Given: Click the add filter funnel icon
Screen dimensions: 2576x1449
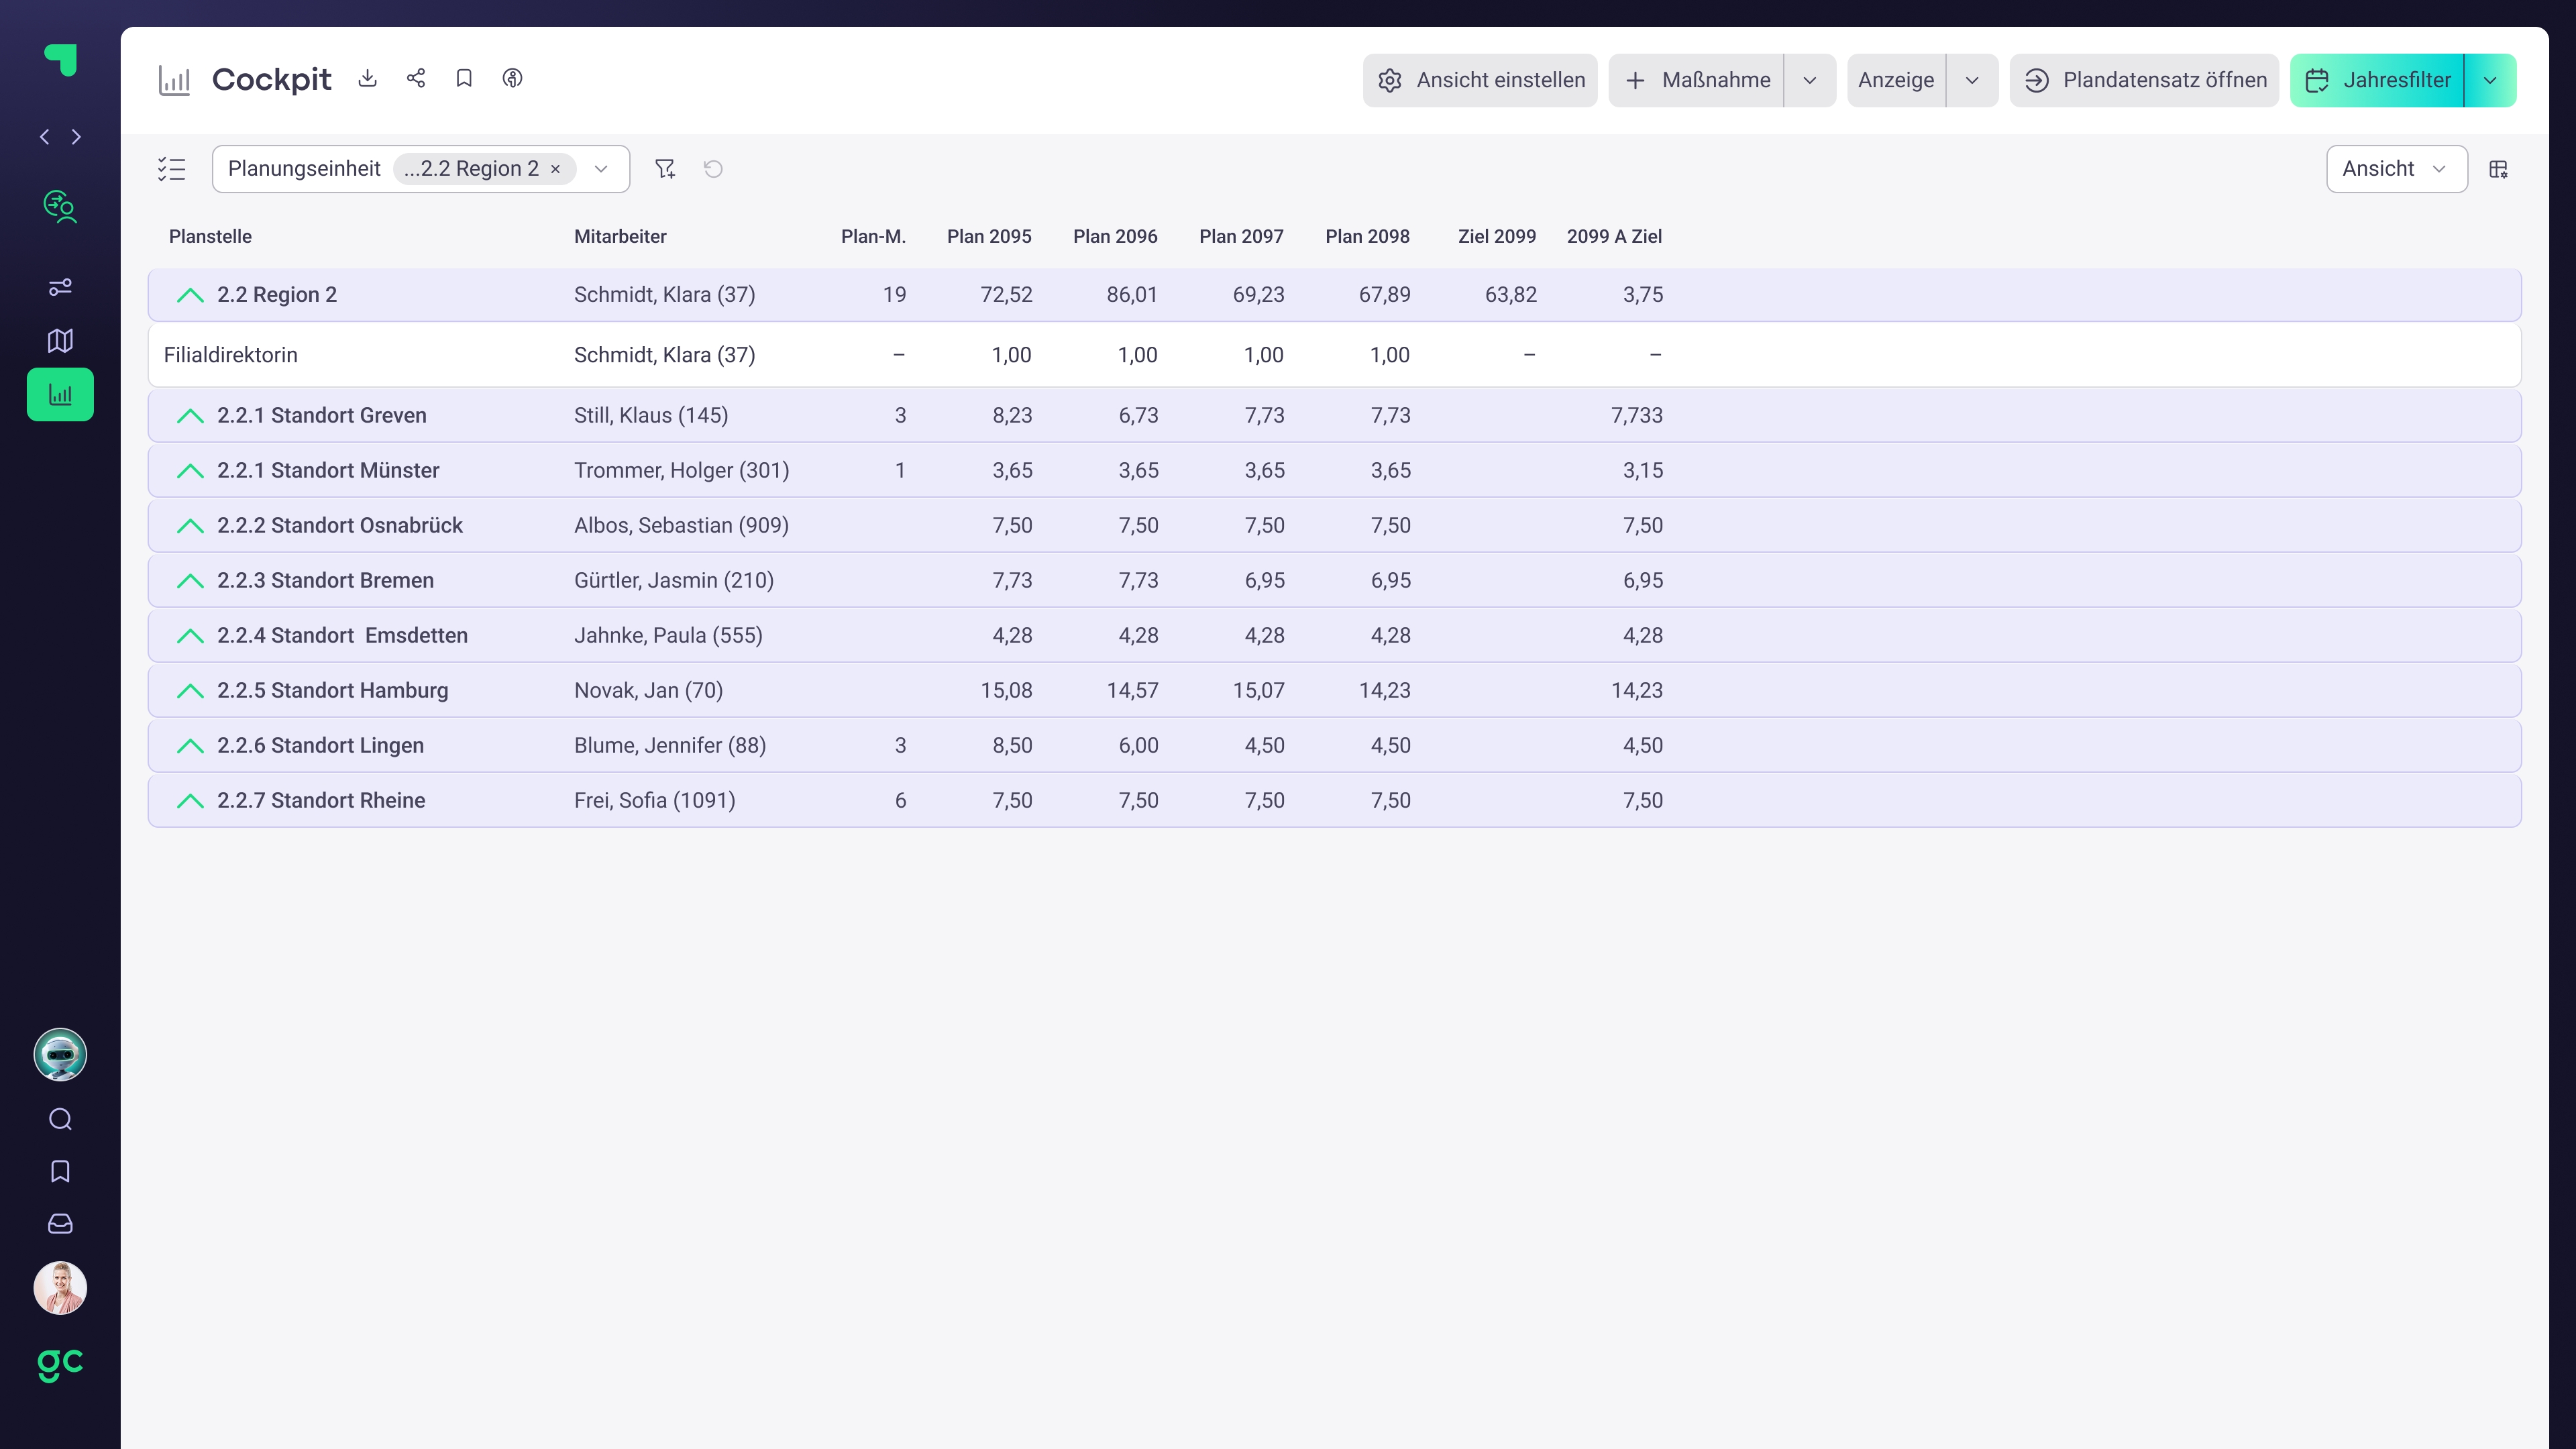Looking at the screenshot, I should [x=665, y=169].
